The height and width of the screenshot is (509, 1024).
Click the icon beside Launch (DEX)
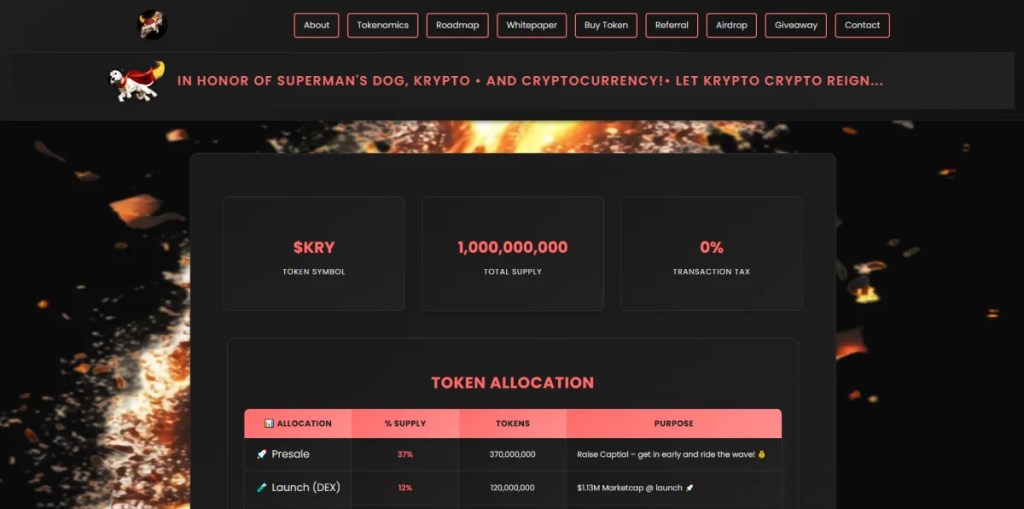(262, 487)
